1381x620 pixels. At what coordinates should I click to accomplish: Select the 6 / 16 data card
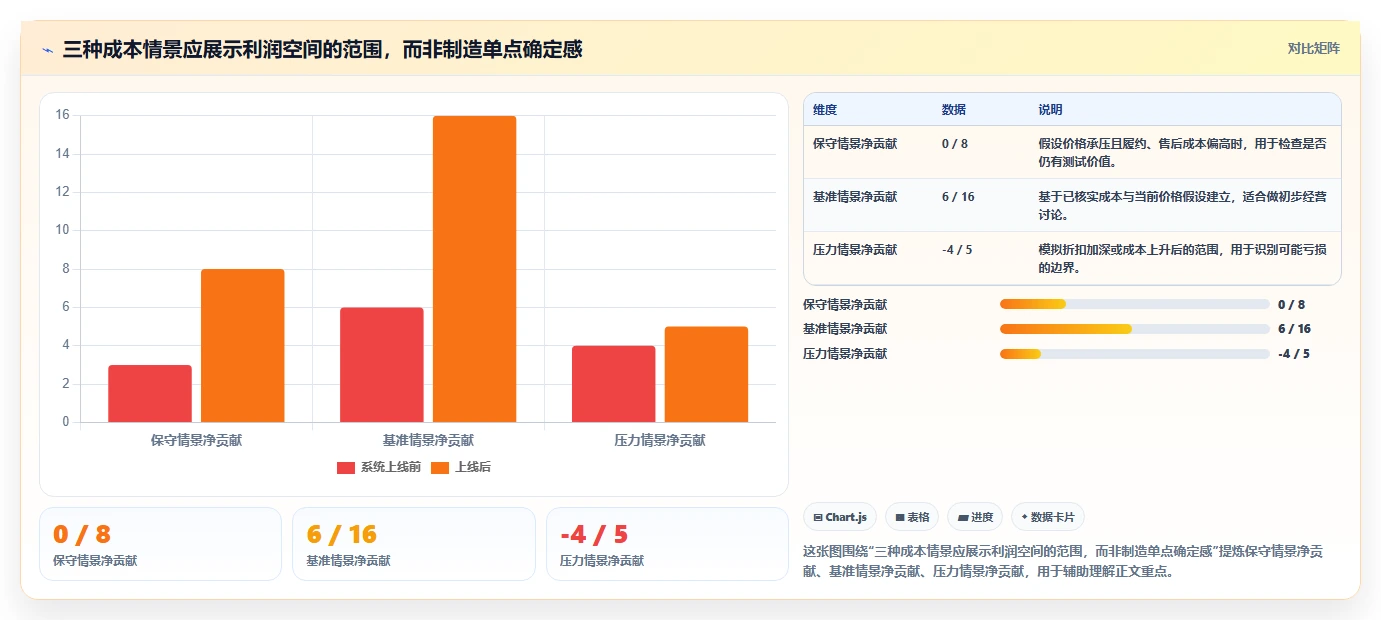[414, 544]
